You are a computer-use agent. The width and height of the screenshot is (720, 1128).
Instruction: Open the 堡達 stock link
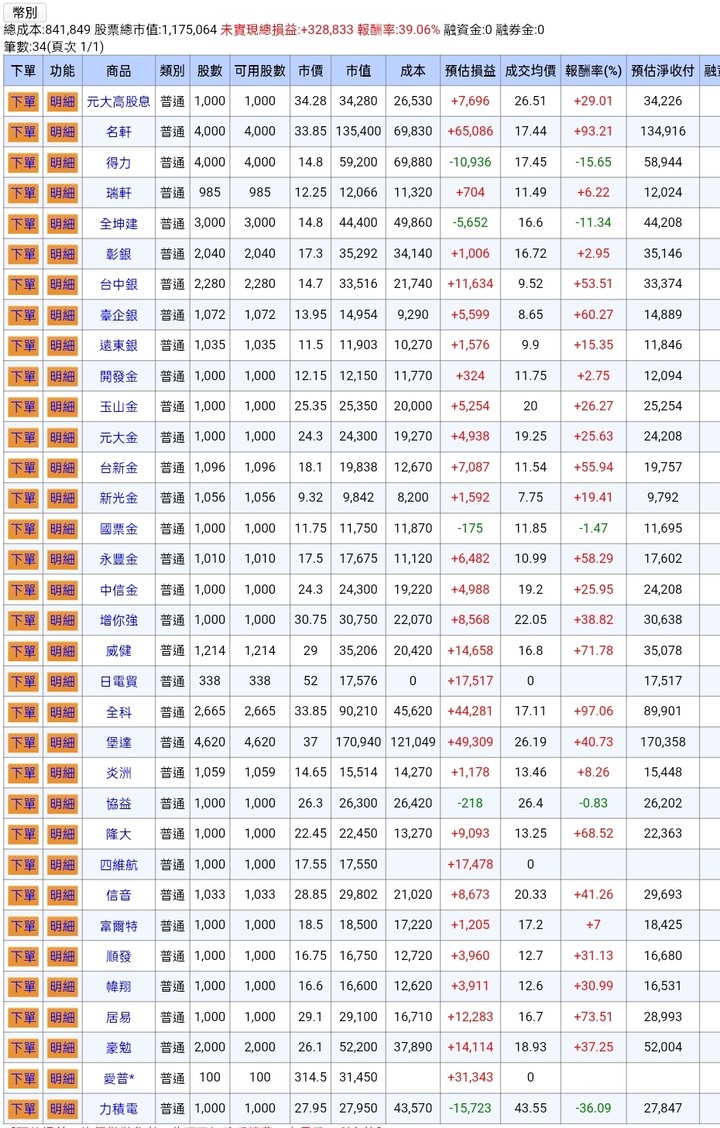tap(119, 742)
